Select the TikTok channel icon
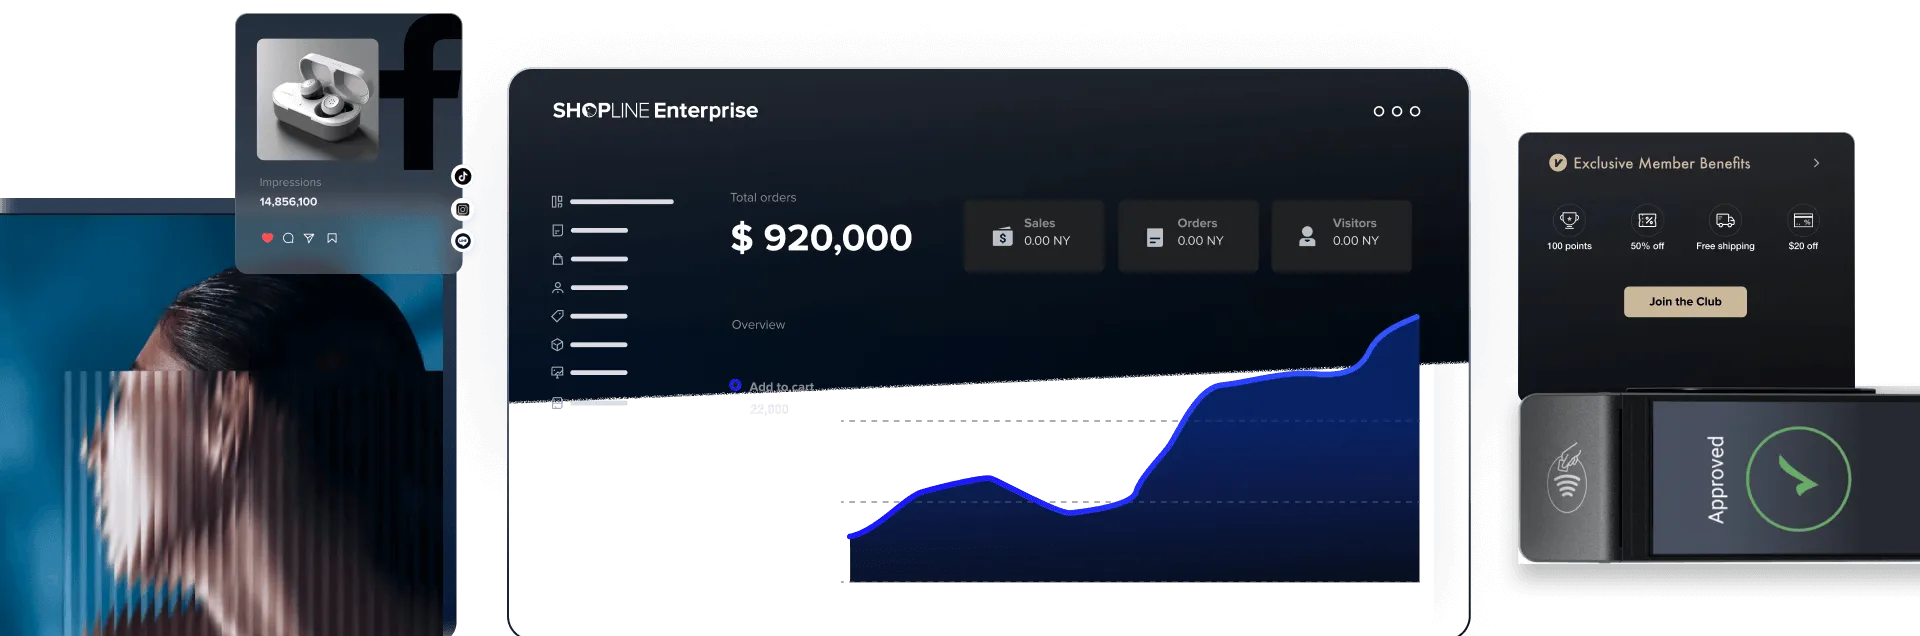 (x=462, y=176)
